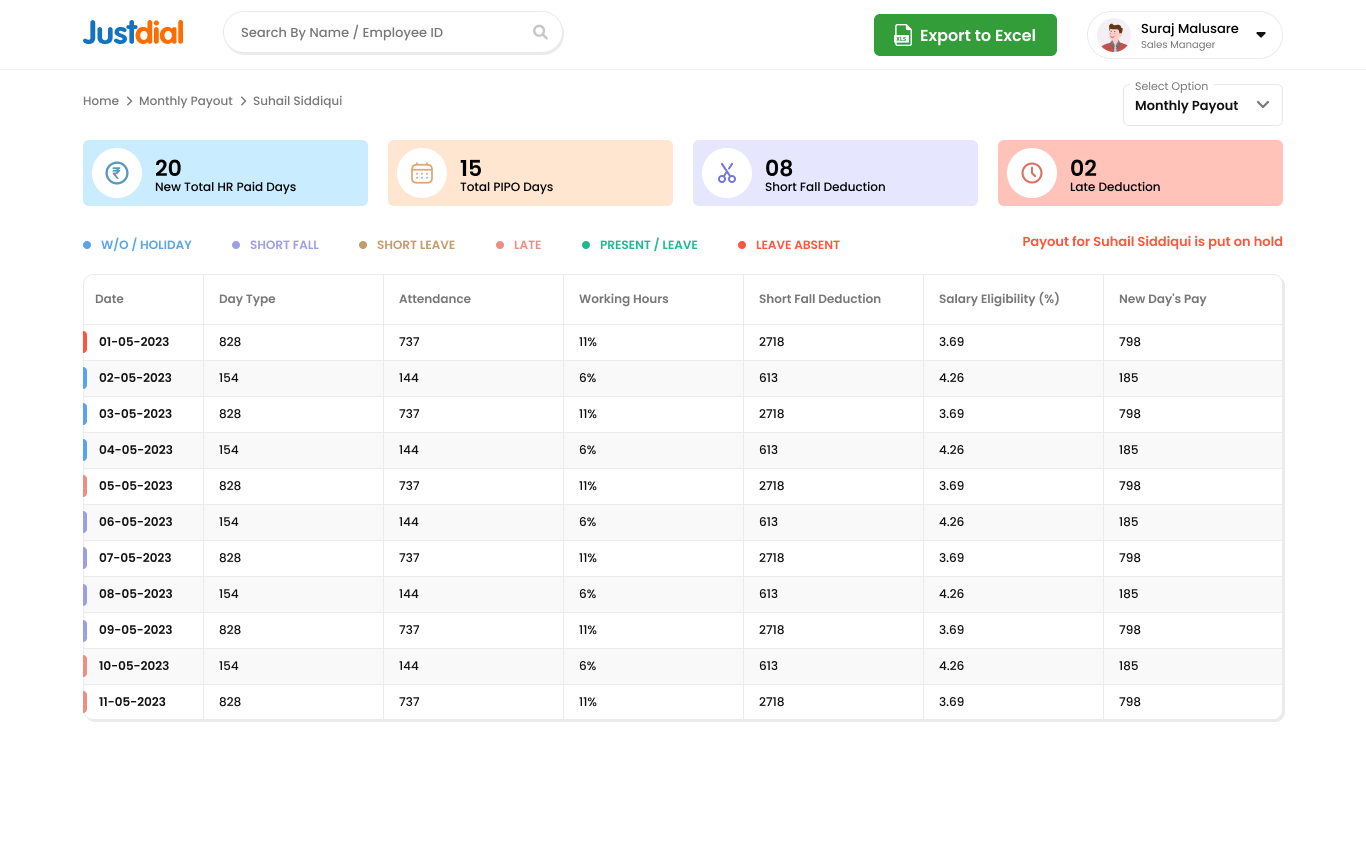Select the 06-05-2023 date row

683,522
